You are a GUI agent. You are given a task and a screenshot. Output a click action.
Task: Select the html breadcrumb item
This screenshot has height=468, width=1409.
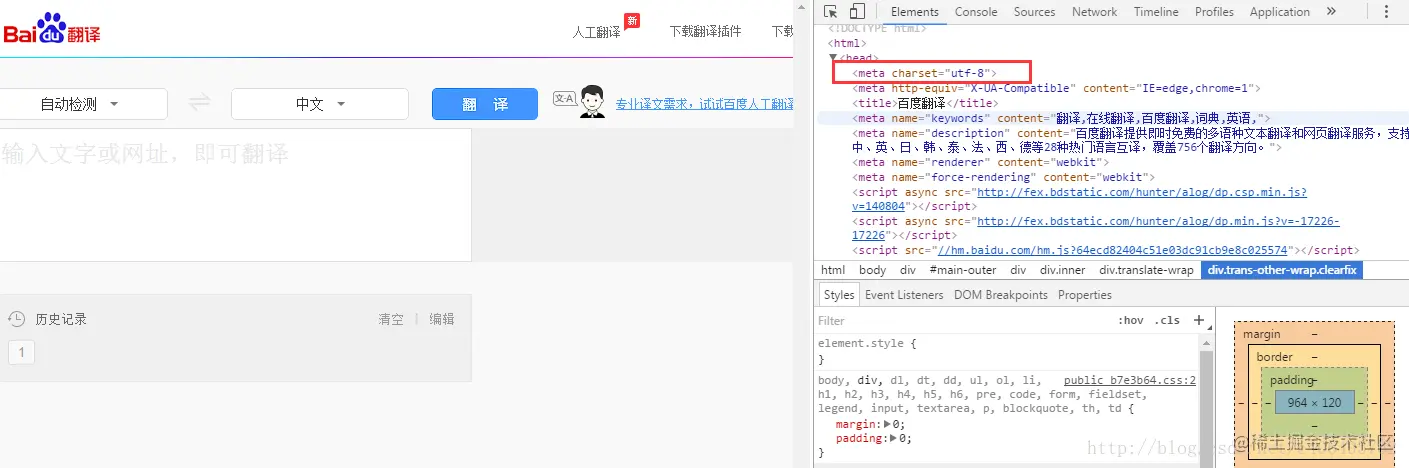[833, 270]
